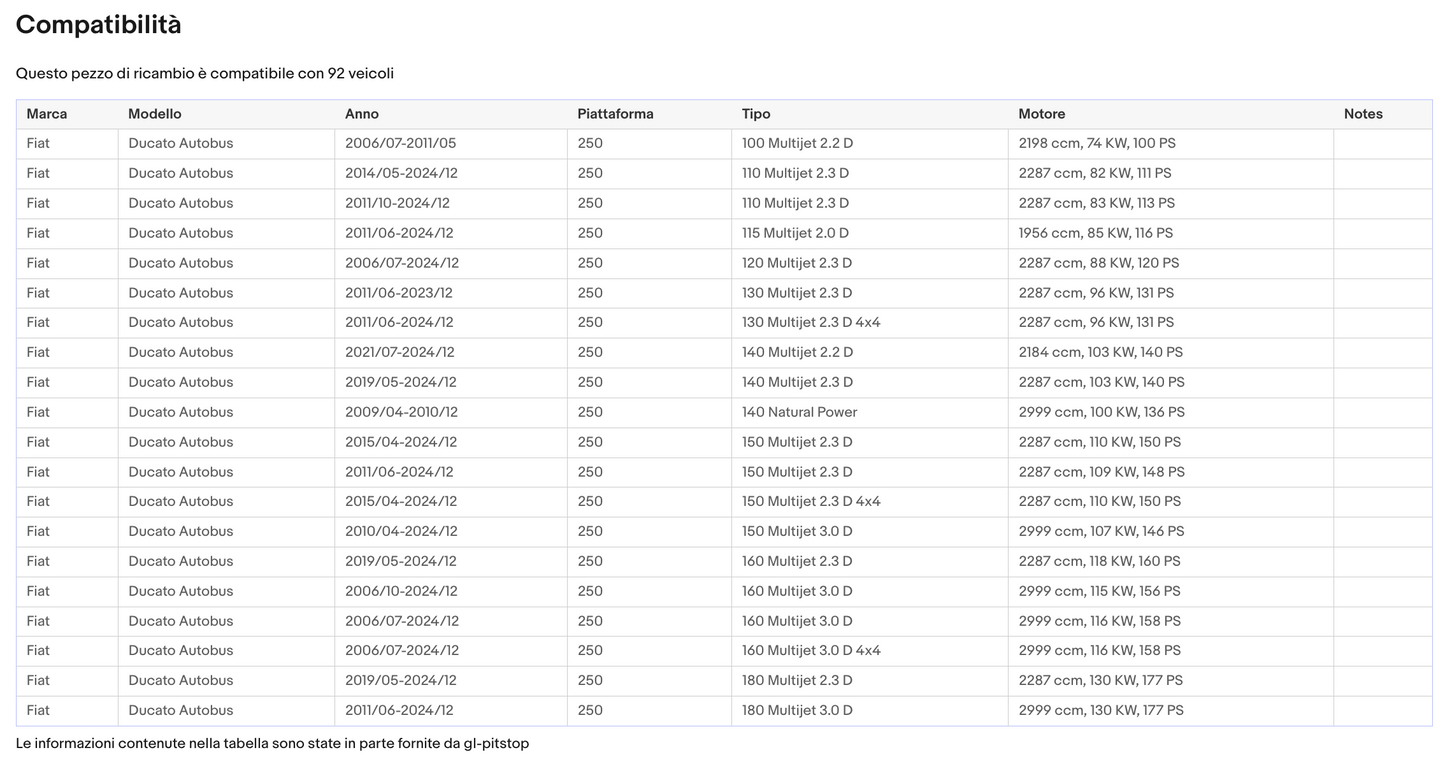Viewport: 1445px width, 771px height.
Task: Click the Compatibilità section heading
Action: pyautogui.click(x=98, y=25)
